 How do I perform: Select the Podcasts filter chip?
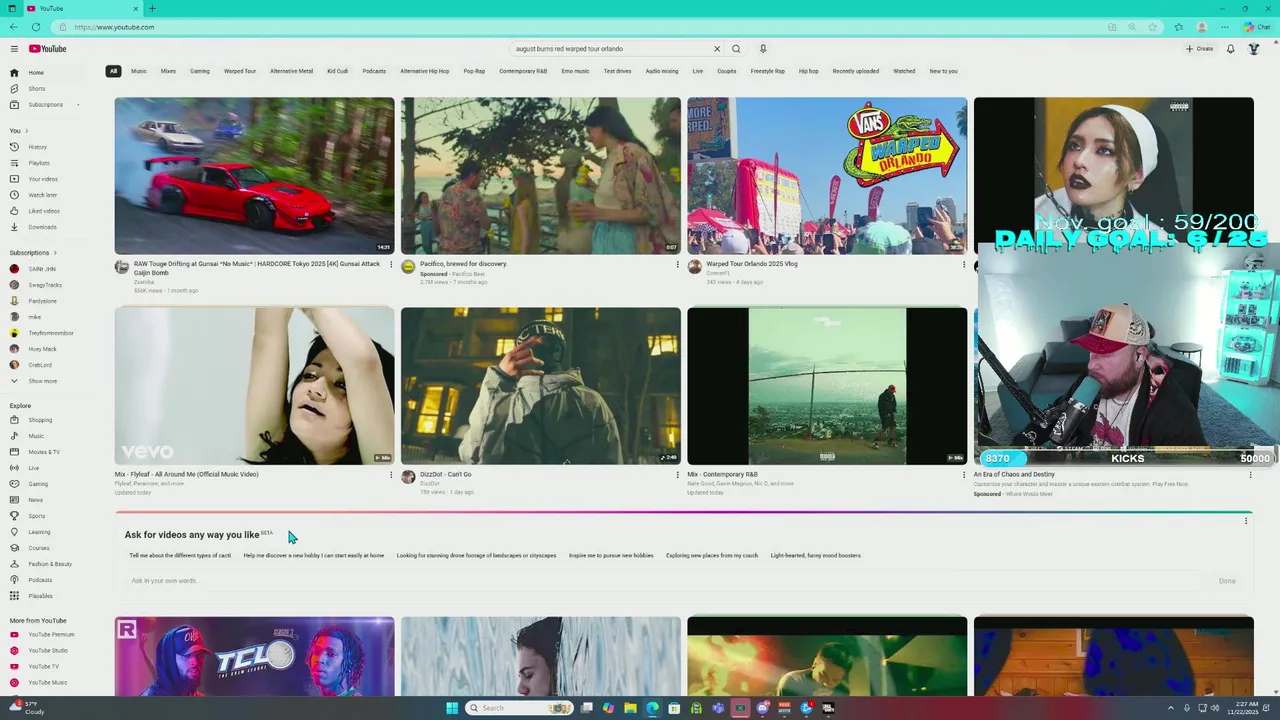click(374, 71)
